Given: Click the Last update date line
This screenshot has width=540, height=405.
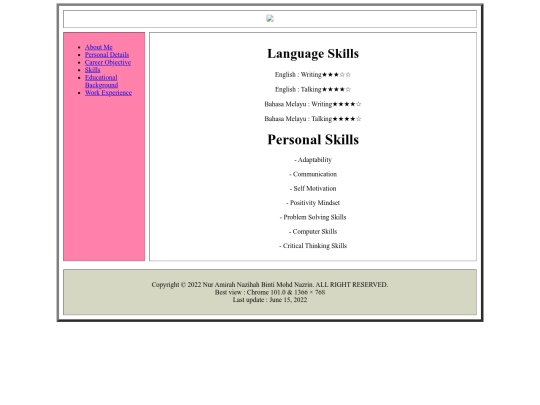Looking at the screenshot, I should point(270,300).
